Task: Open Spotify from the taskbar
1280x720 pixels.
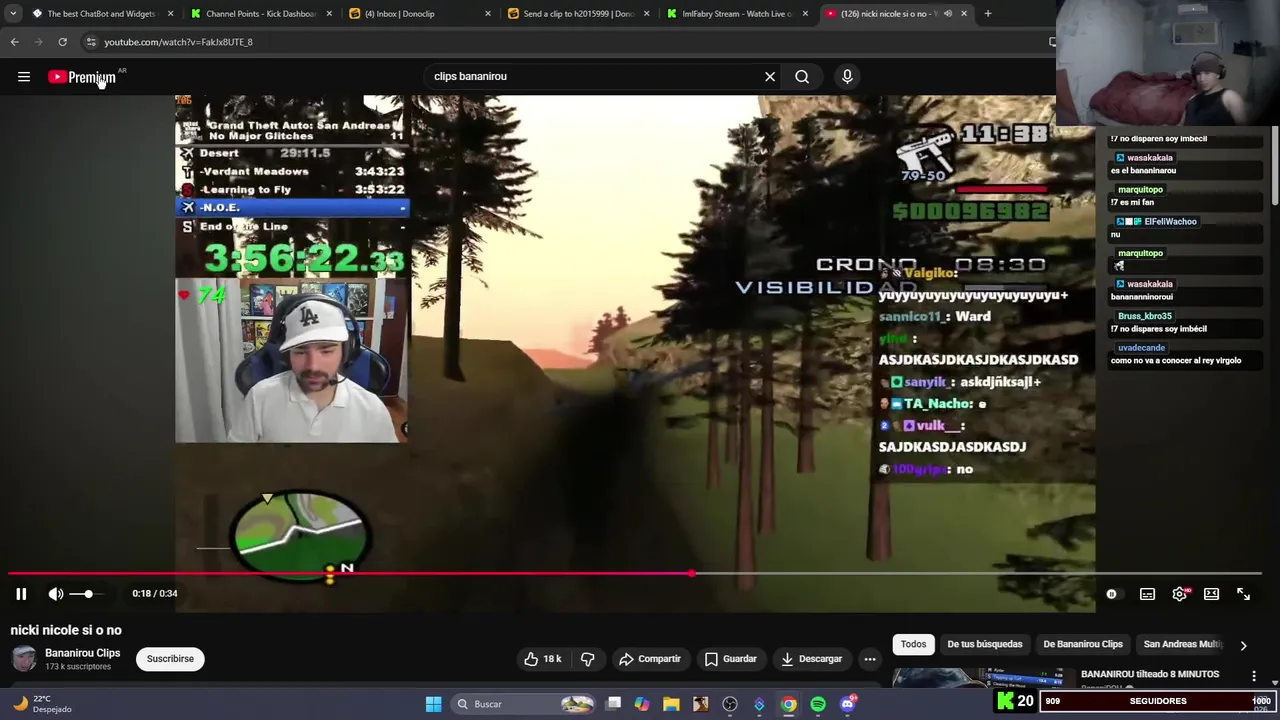Action: tap(818, 704)
